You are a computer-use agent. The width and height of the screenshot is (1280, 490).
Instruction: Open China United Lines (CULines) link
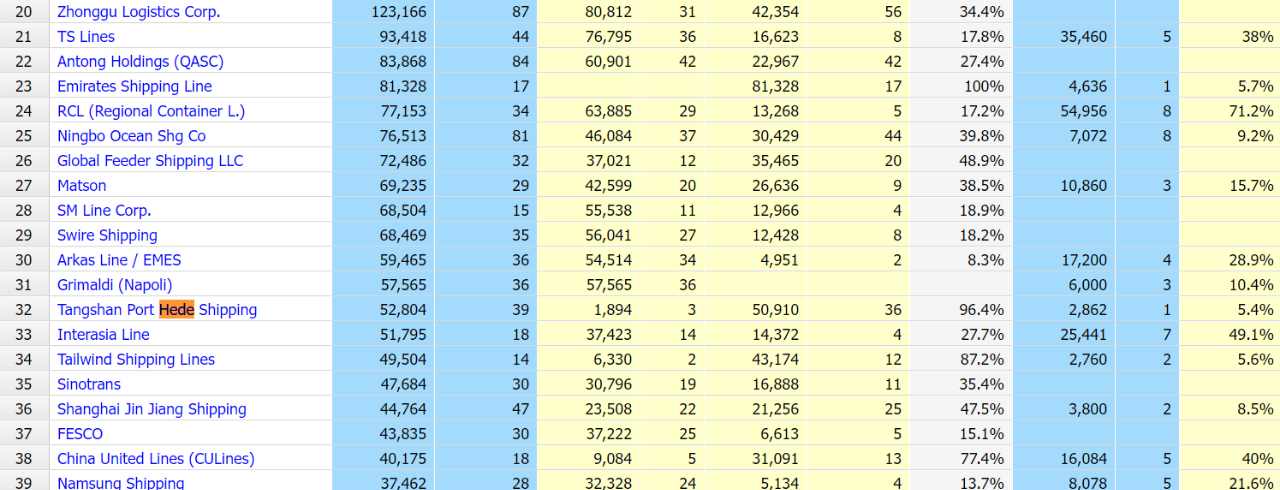[x=156, y=459]
